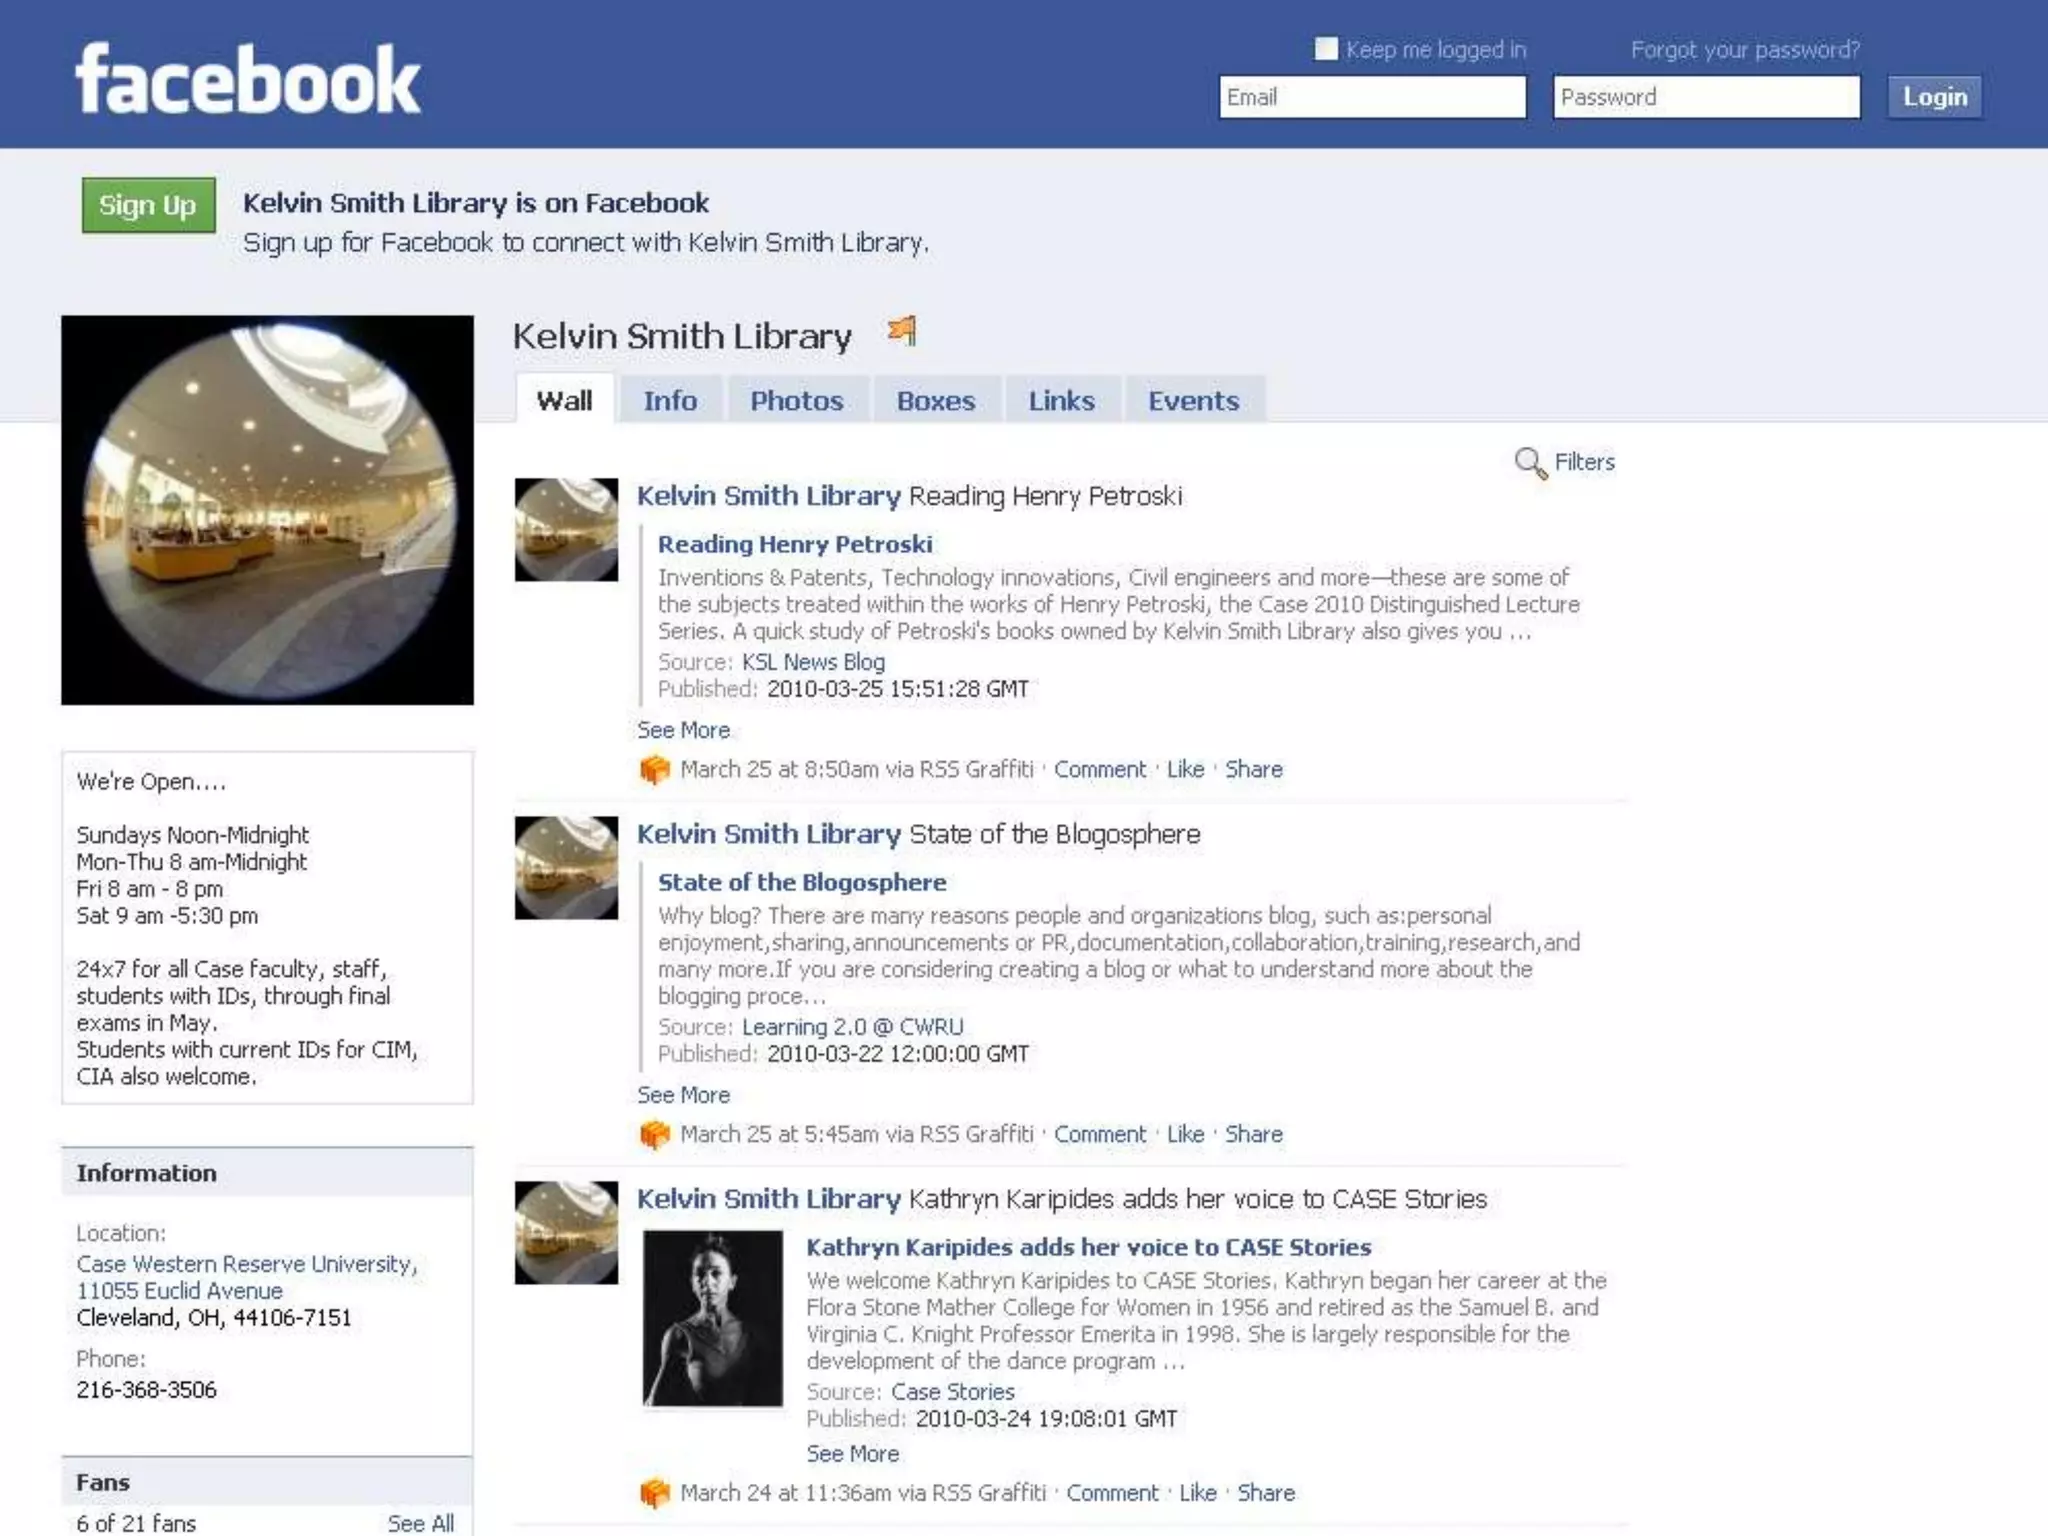Image resolution: width=2048 pixels, height=1536 pixels.
Task: Open the Filters magnifier icon
Action: pyautogui.click(x=1530, y=463)
